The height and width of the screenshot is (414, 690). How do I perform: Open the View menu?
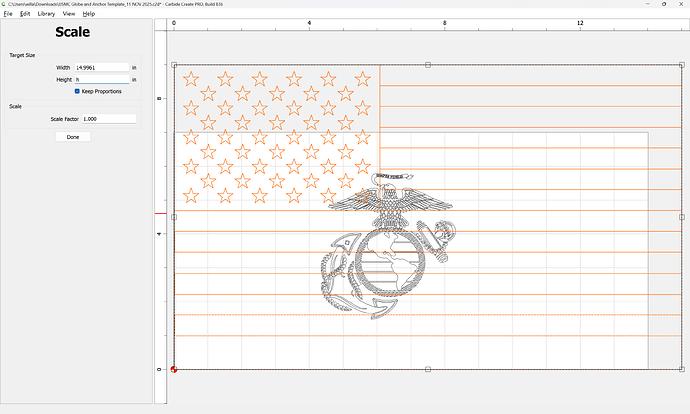pos(69,14)
